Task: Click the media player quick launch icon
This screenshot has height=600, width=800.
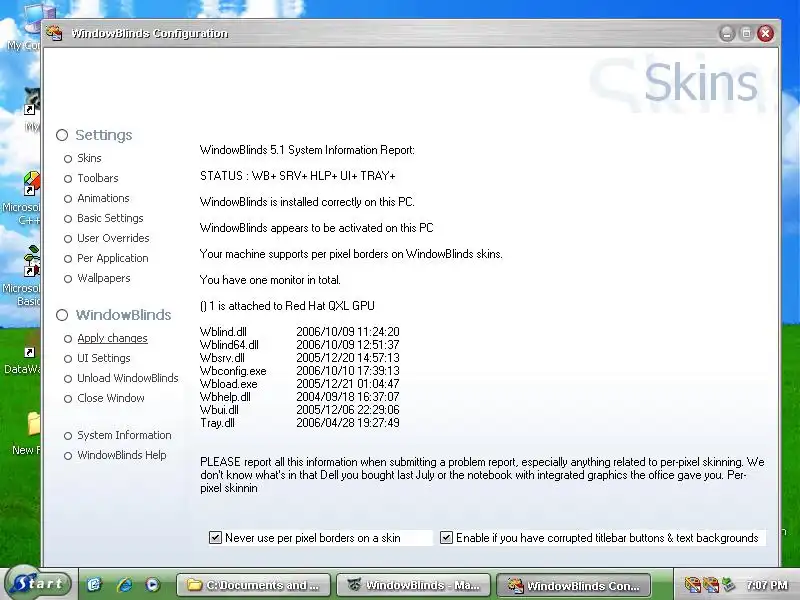Action: click(x=152, y=584)
